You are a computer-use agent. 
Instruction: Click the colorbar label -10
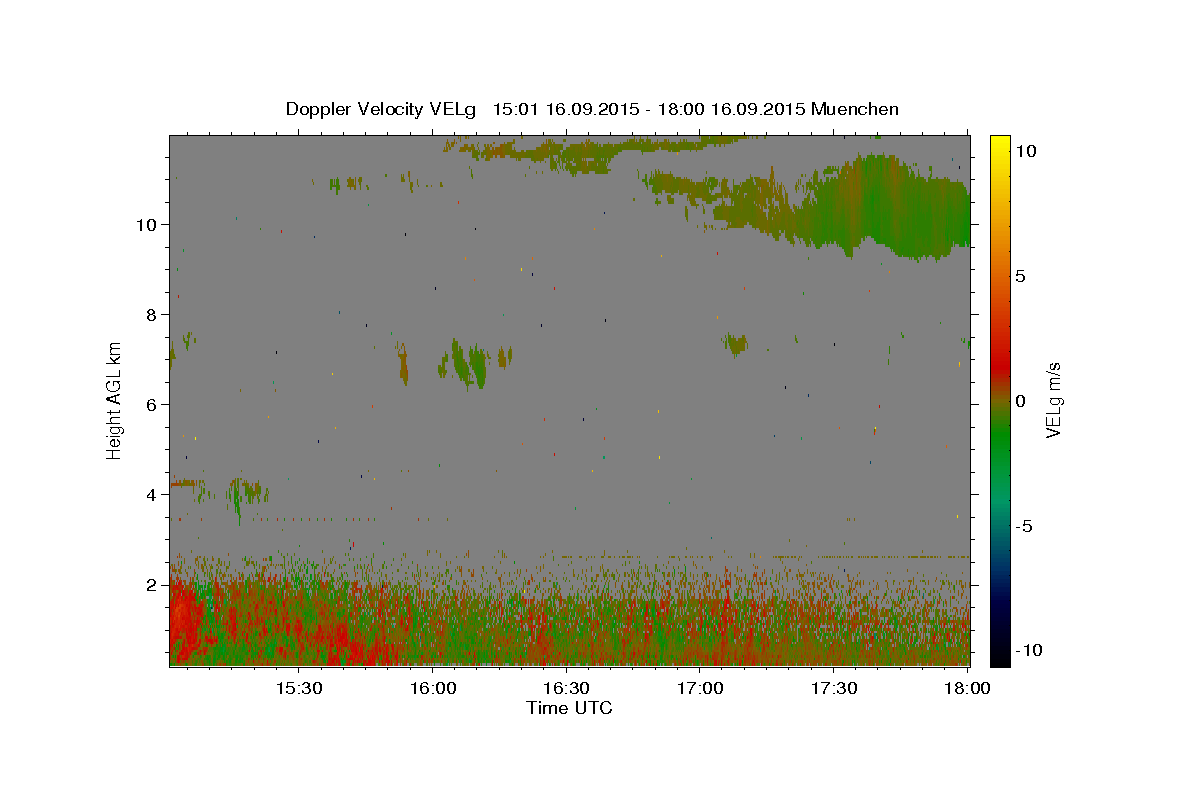coord(1027,651)
